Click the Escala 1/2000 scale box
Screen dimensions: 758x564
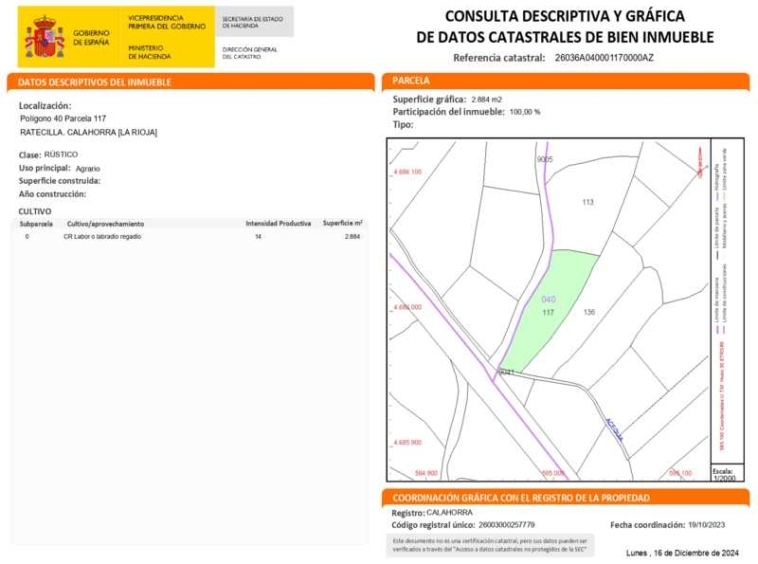[724, 473]
